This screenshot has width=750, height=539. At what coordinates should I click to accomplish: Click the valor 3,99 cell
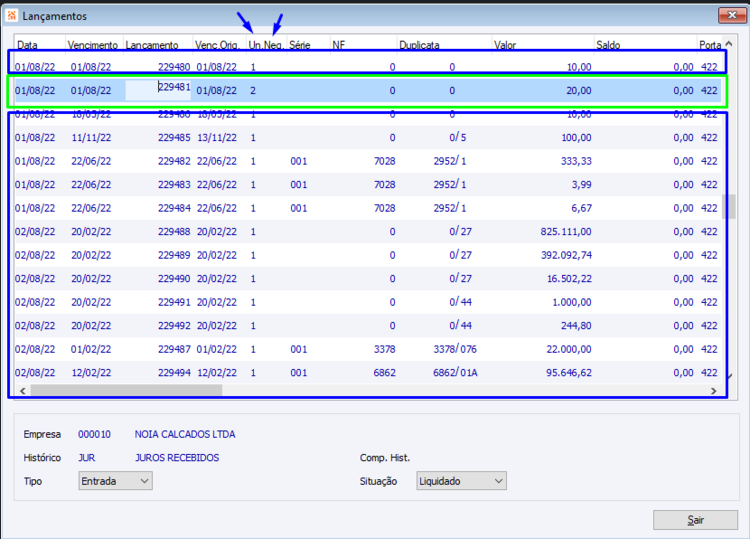coord(582,185)
